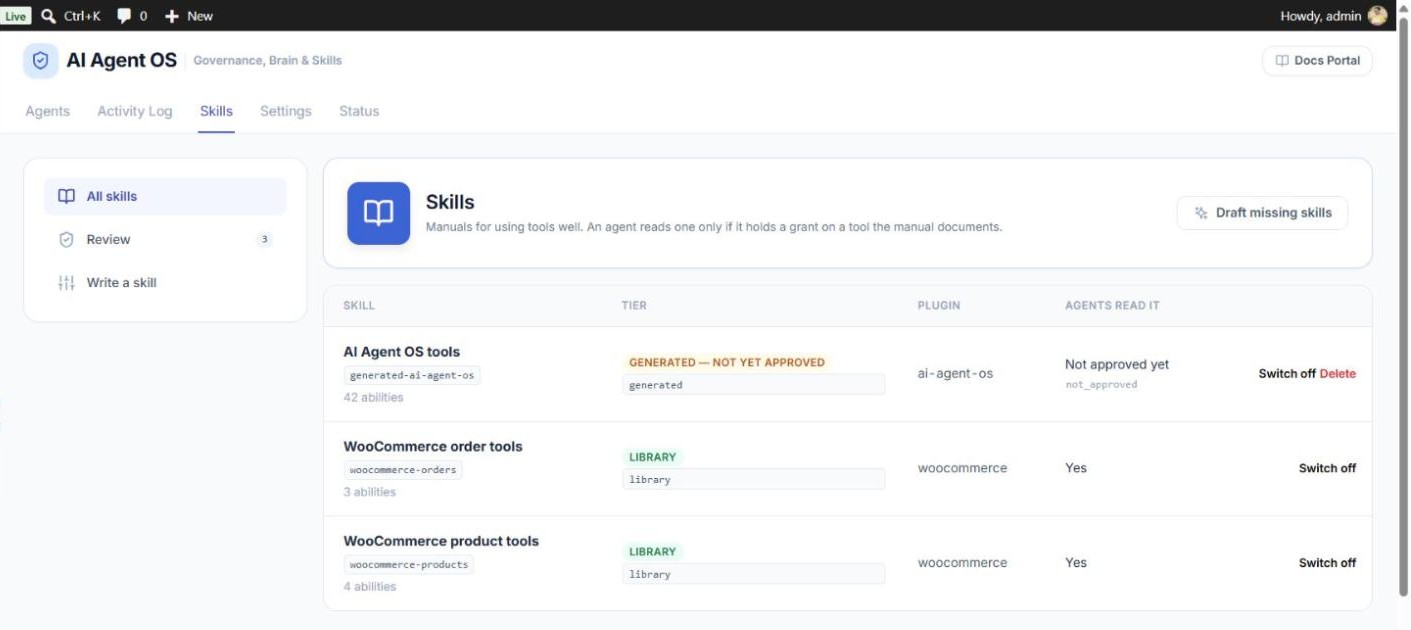Image resolution: width=1411 pixels, height=630 pixels.
Task: Click the GENERATED — NOT YET APPROVED badge
Action: (x=727, y=363)
